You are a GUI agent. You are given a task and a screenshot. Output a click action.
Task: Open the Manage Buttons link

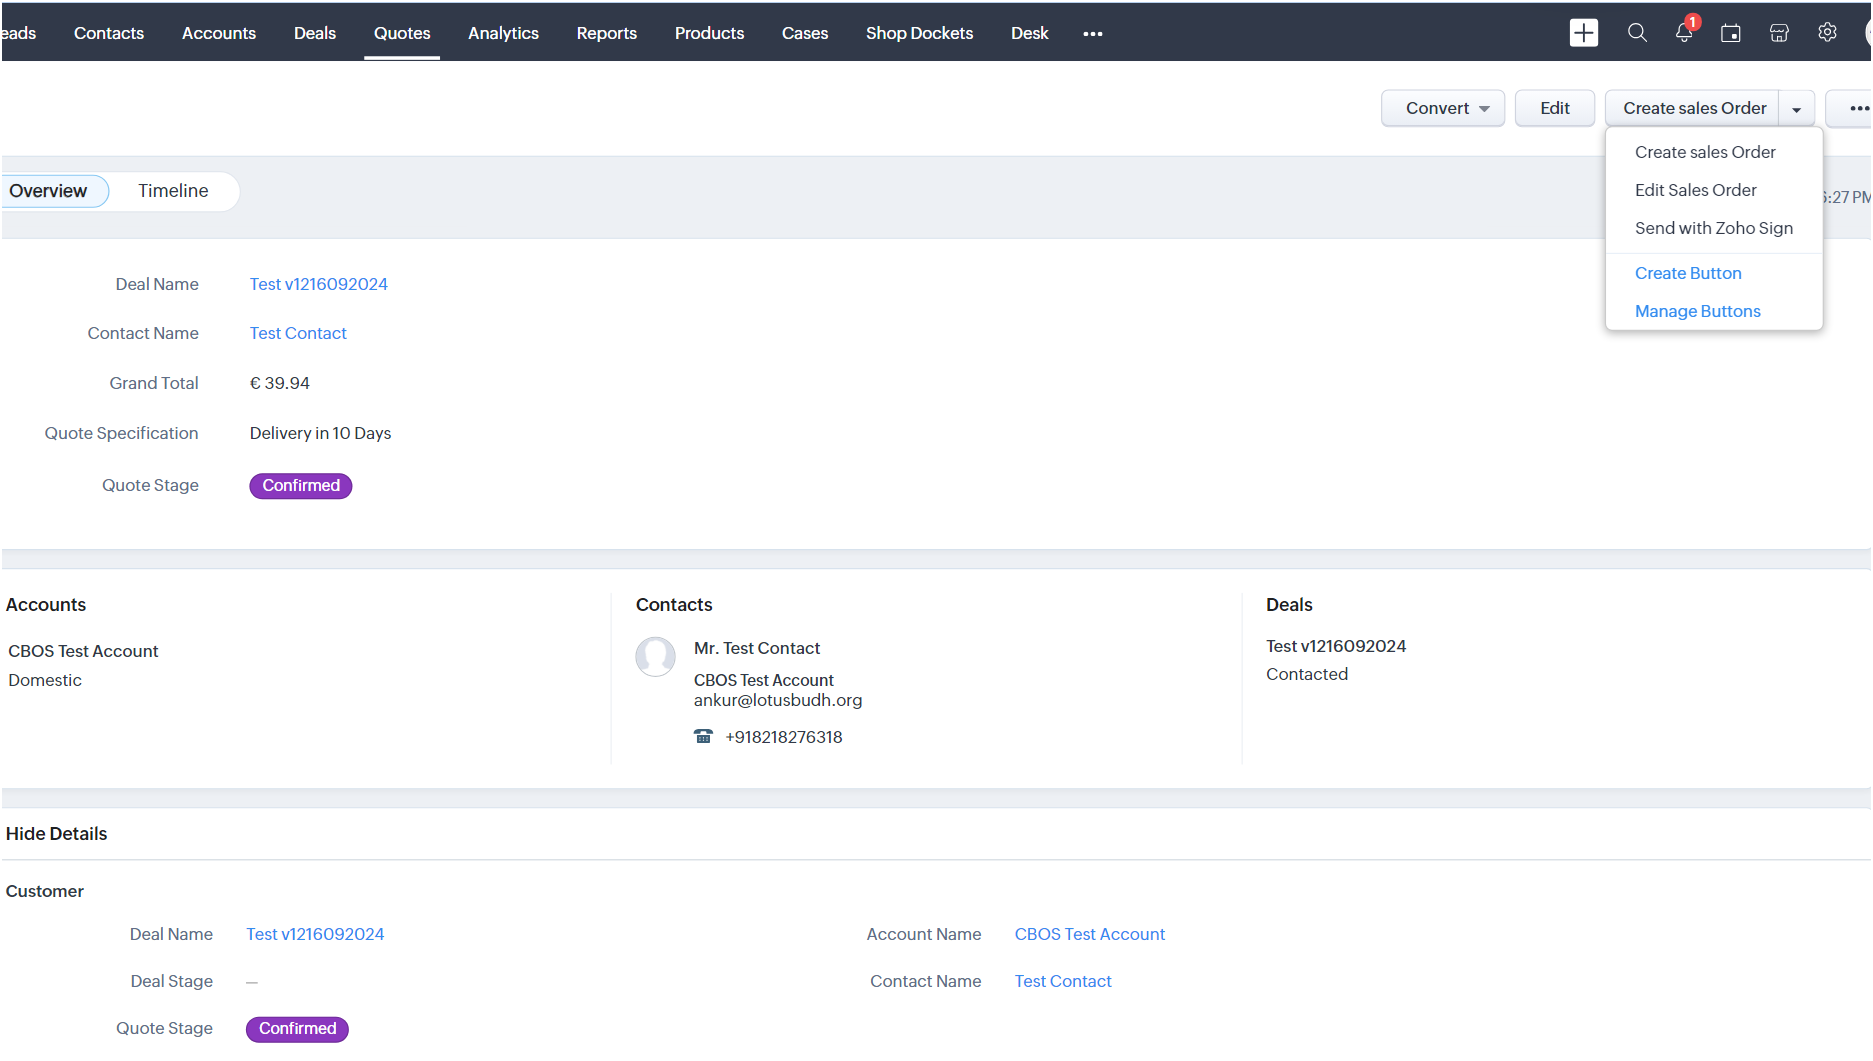[1697, 311]
